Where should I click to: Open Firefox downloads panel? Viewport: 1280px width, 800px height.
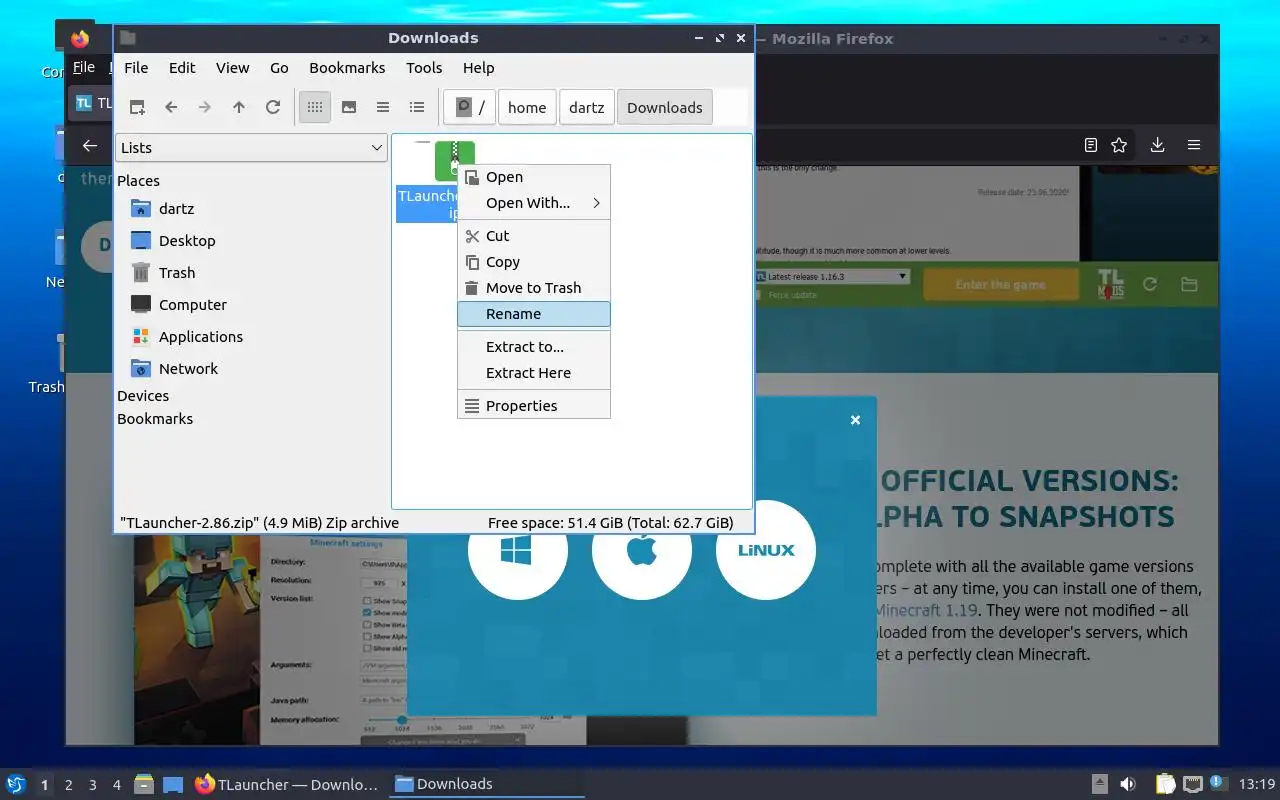(1157, 145)
